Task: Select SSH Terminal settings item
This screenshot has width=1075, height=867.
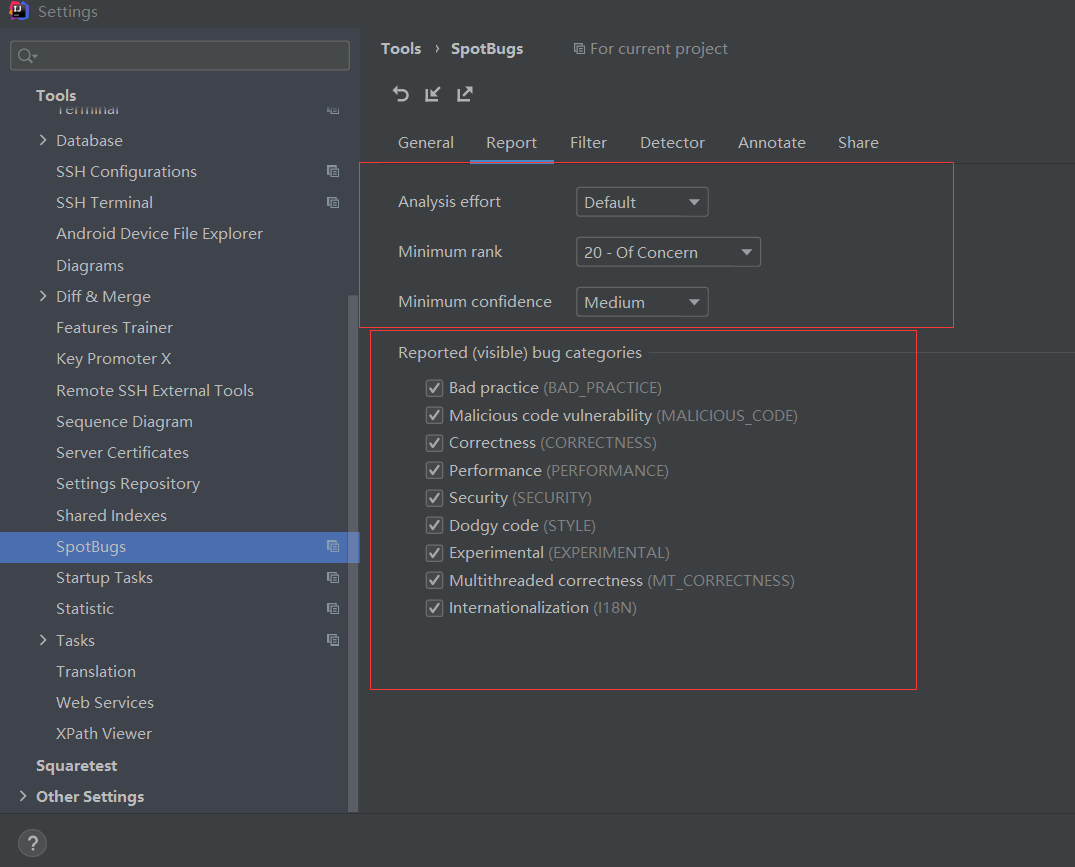Action: [x=104, y=202]
